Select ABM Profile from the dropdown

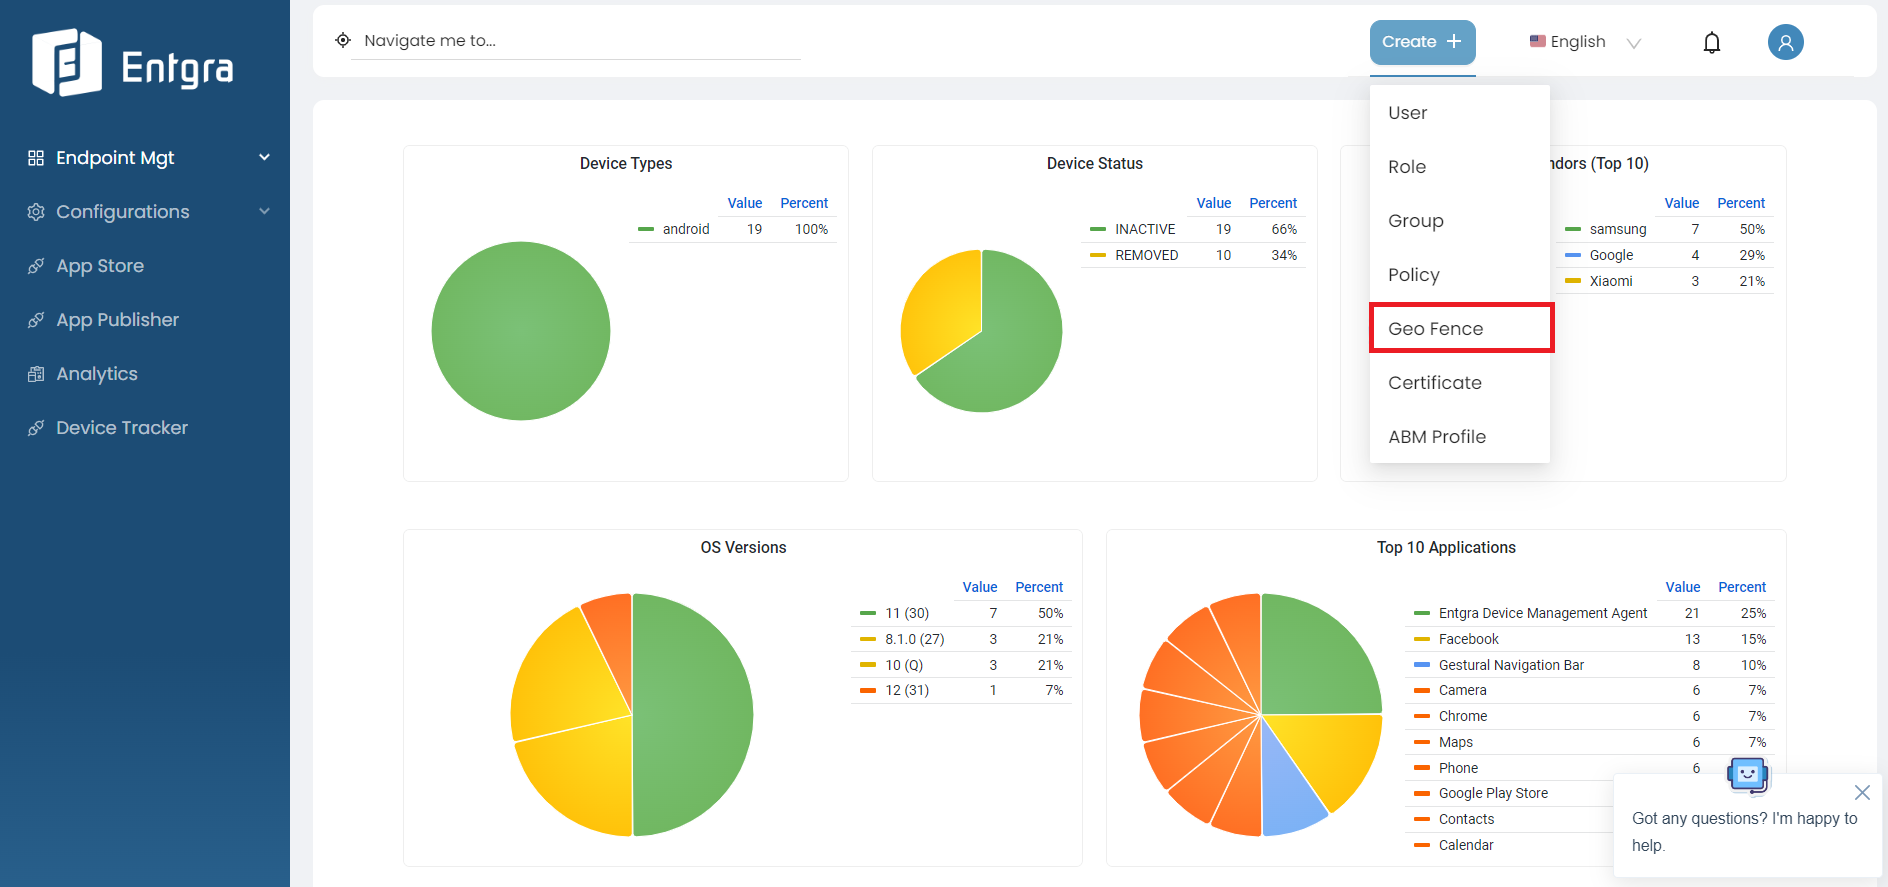(1436, 437)
